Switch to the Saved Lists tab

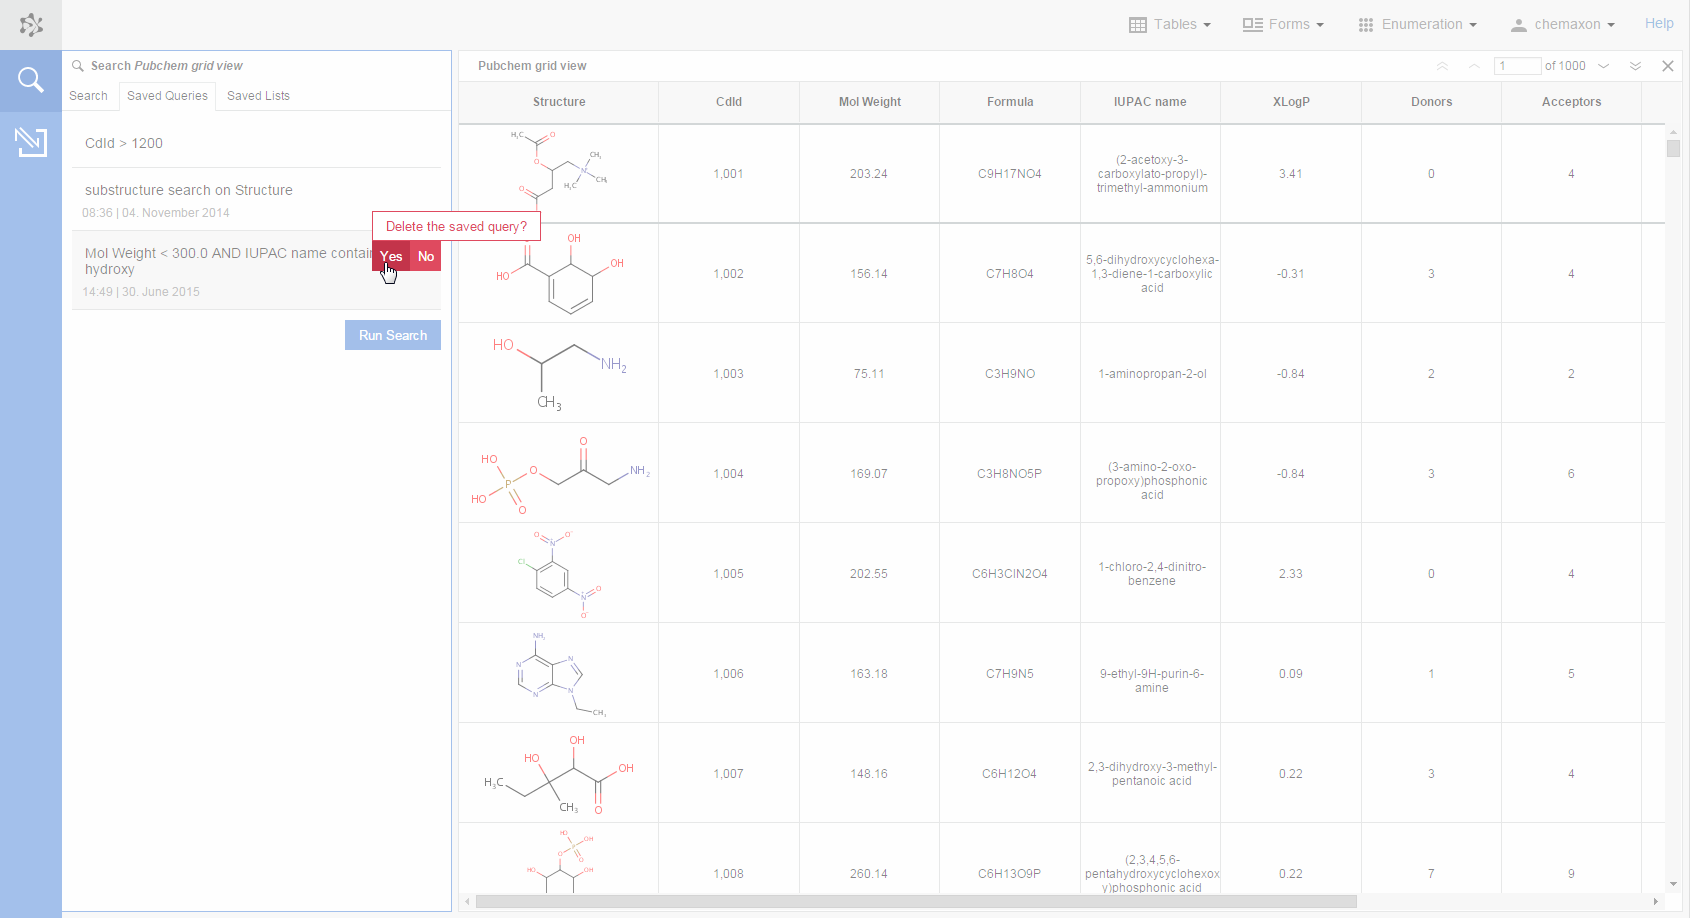258,95
